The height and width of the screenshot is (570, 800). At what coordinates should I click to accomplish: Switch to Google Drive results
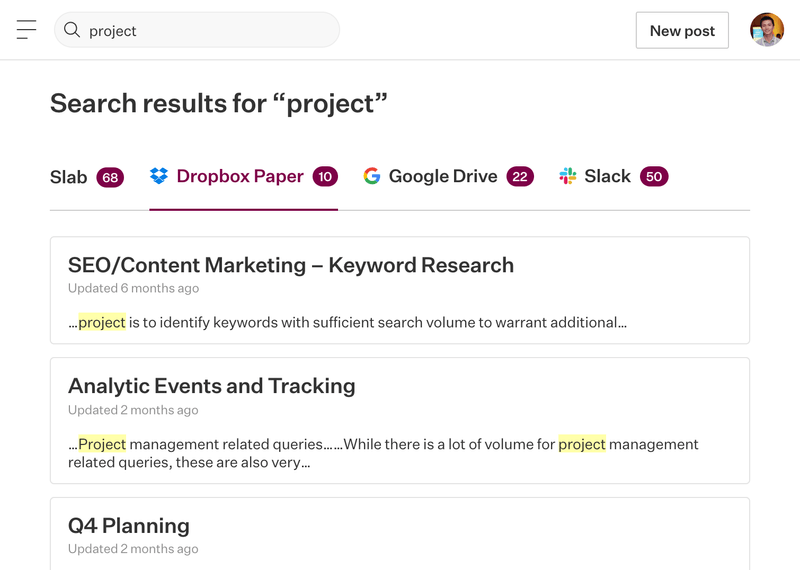pyautogui.click(x=443, y=176)
